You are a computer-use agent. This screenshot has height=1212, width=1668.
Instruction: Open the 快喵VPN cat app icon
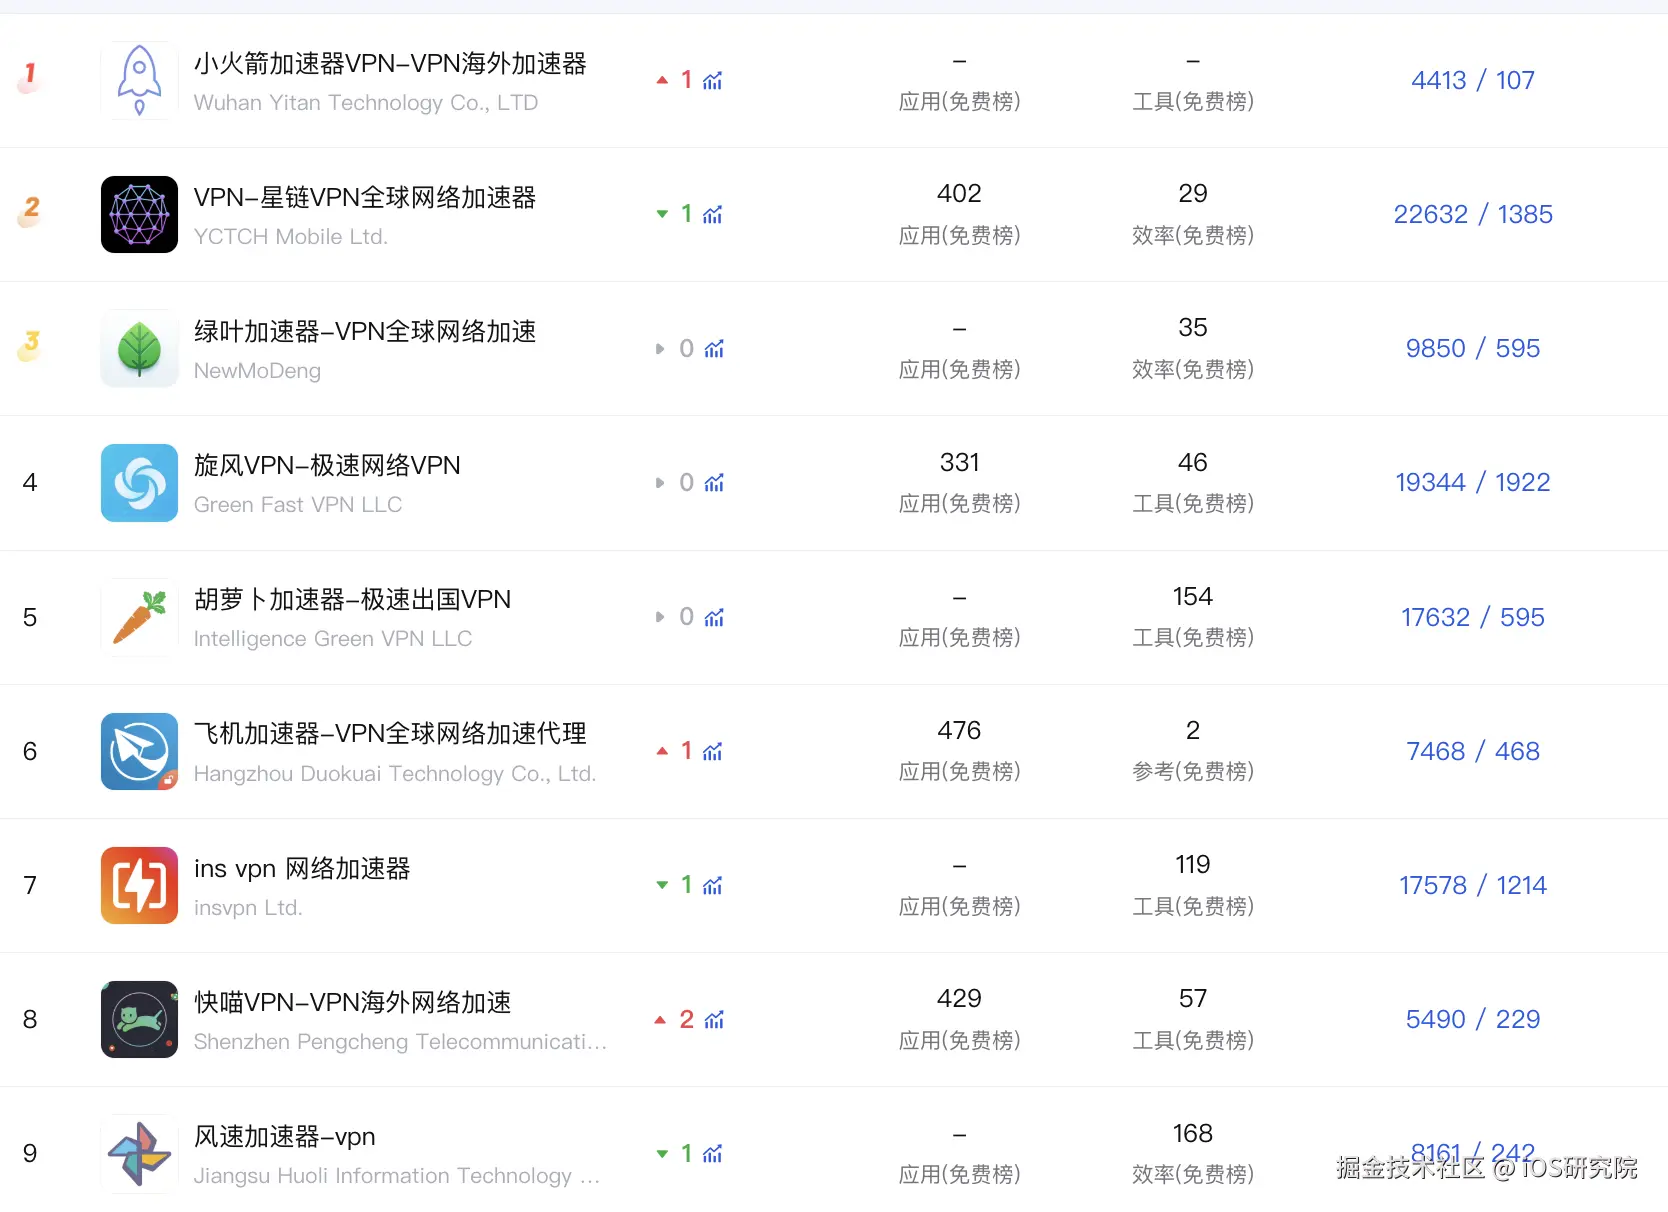[x=139, y=1019]
